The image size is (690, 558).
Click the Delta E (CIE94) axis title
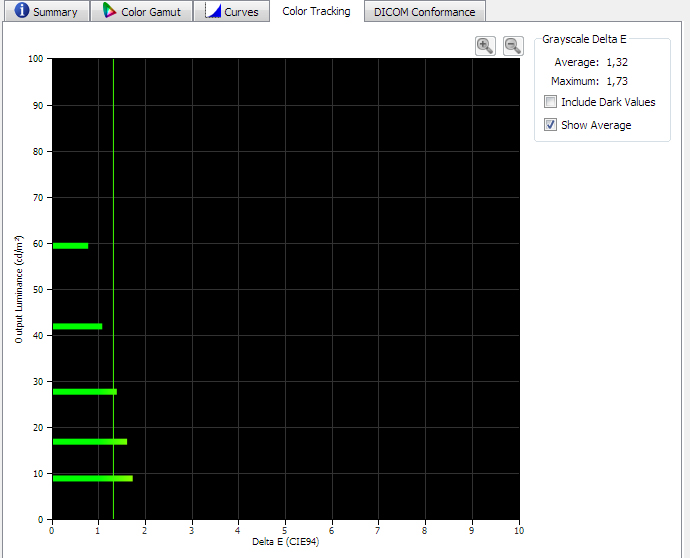click(285, 542)
